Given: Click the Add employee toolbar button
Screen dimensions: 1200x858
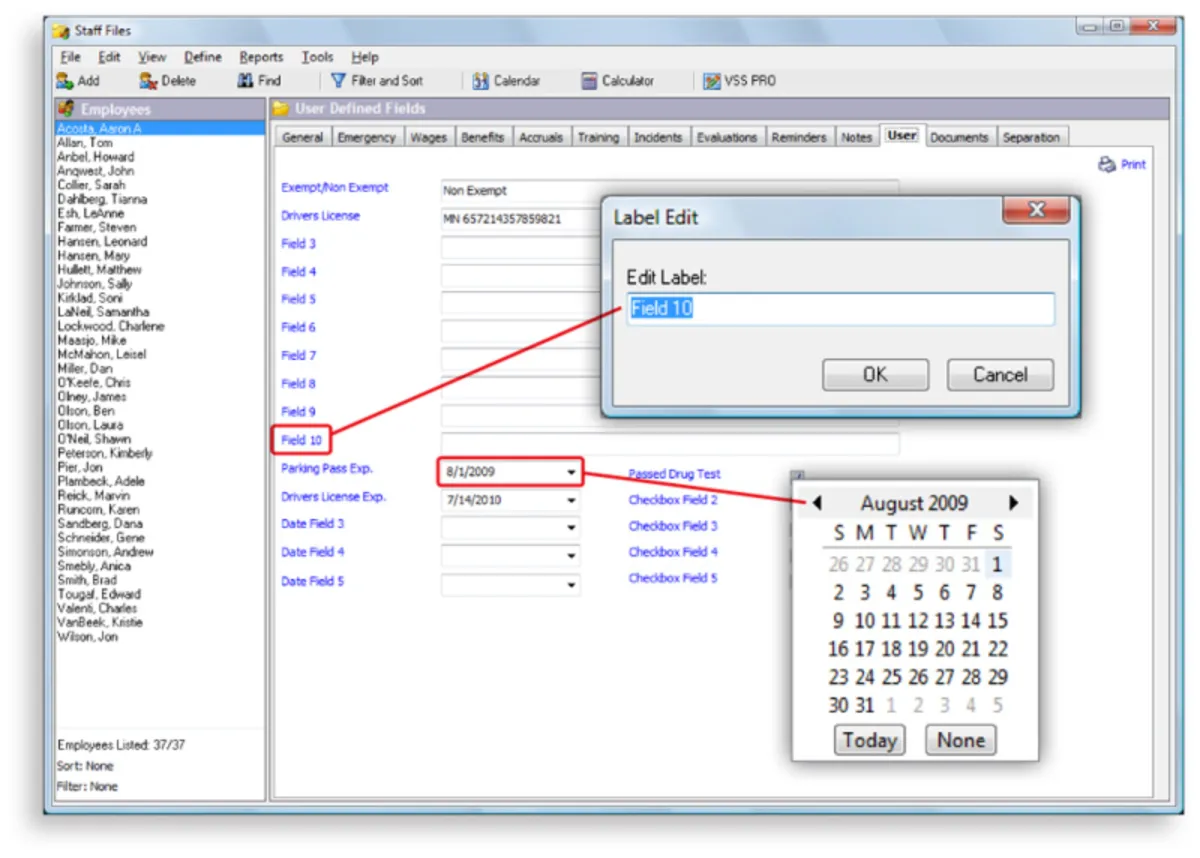Looking at the screenshot, I should 78,81.
